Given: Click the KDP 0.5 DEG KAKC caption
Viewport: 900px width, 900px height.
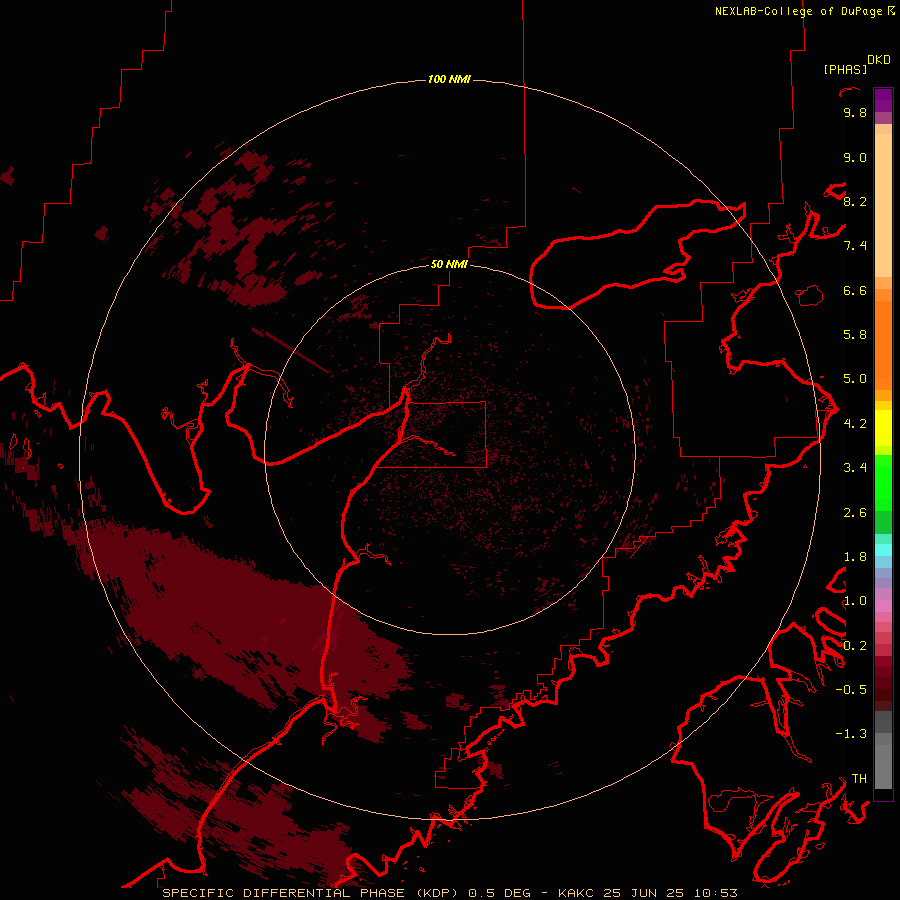Looking at the screenshot, I should pos(450,893).
